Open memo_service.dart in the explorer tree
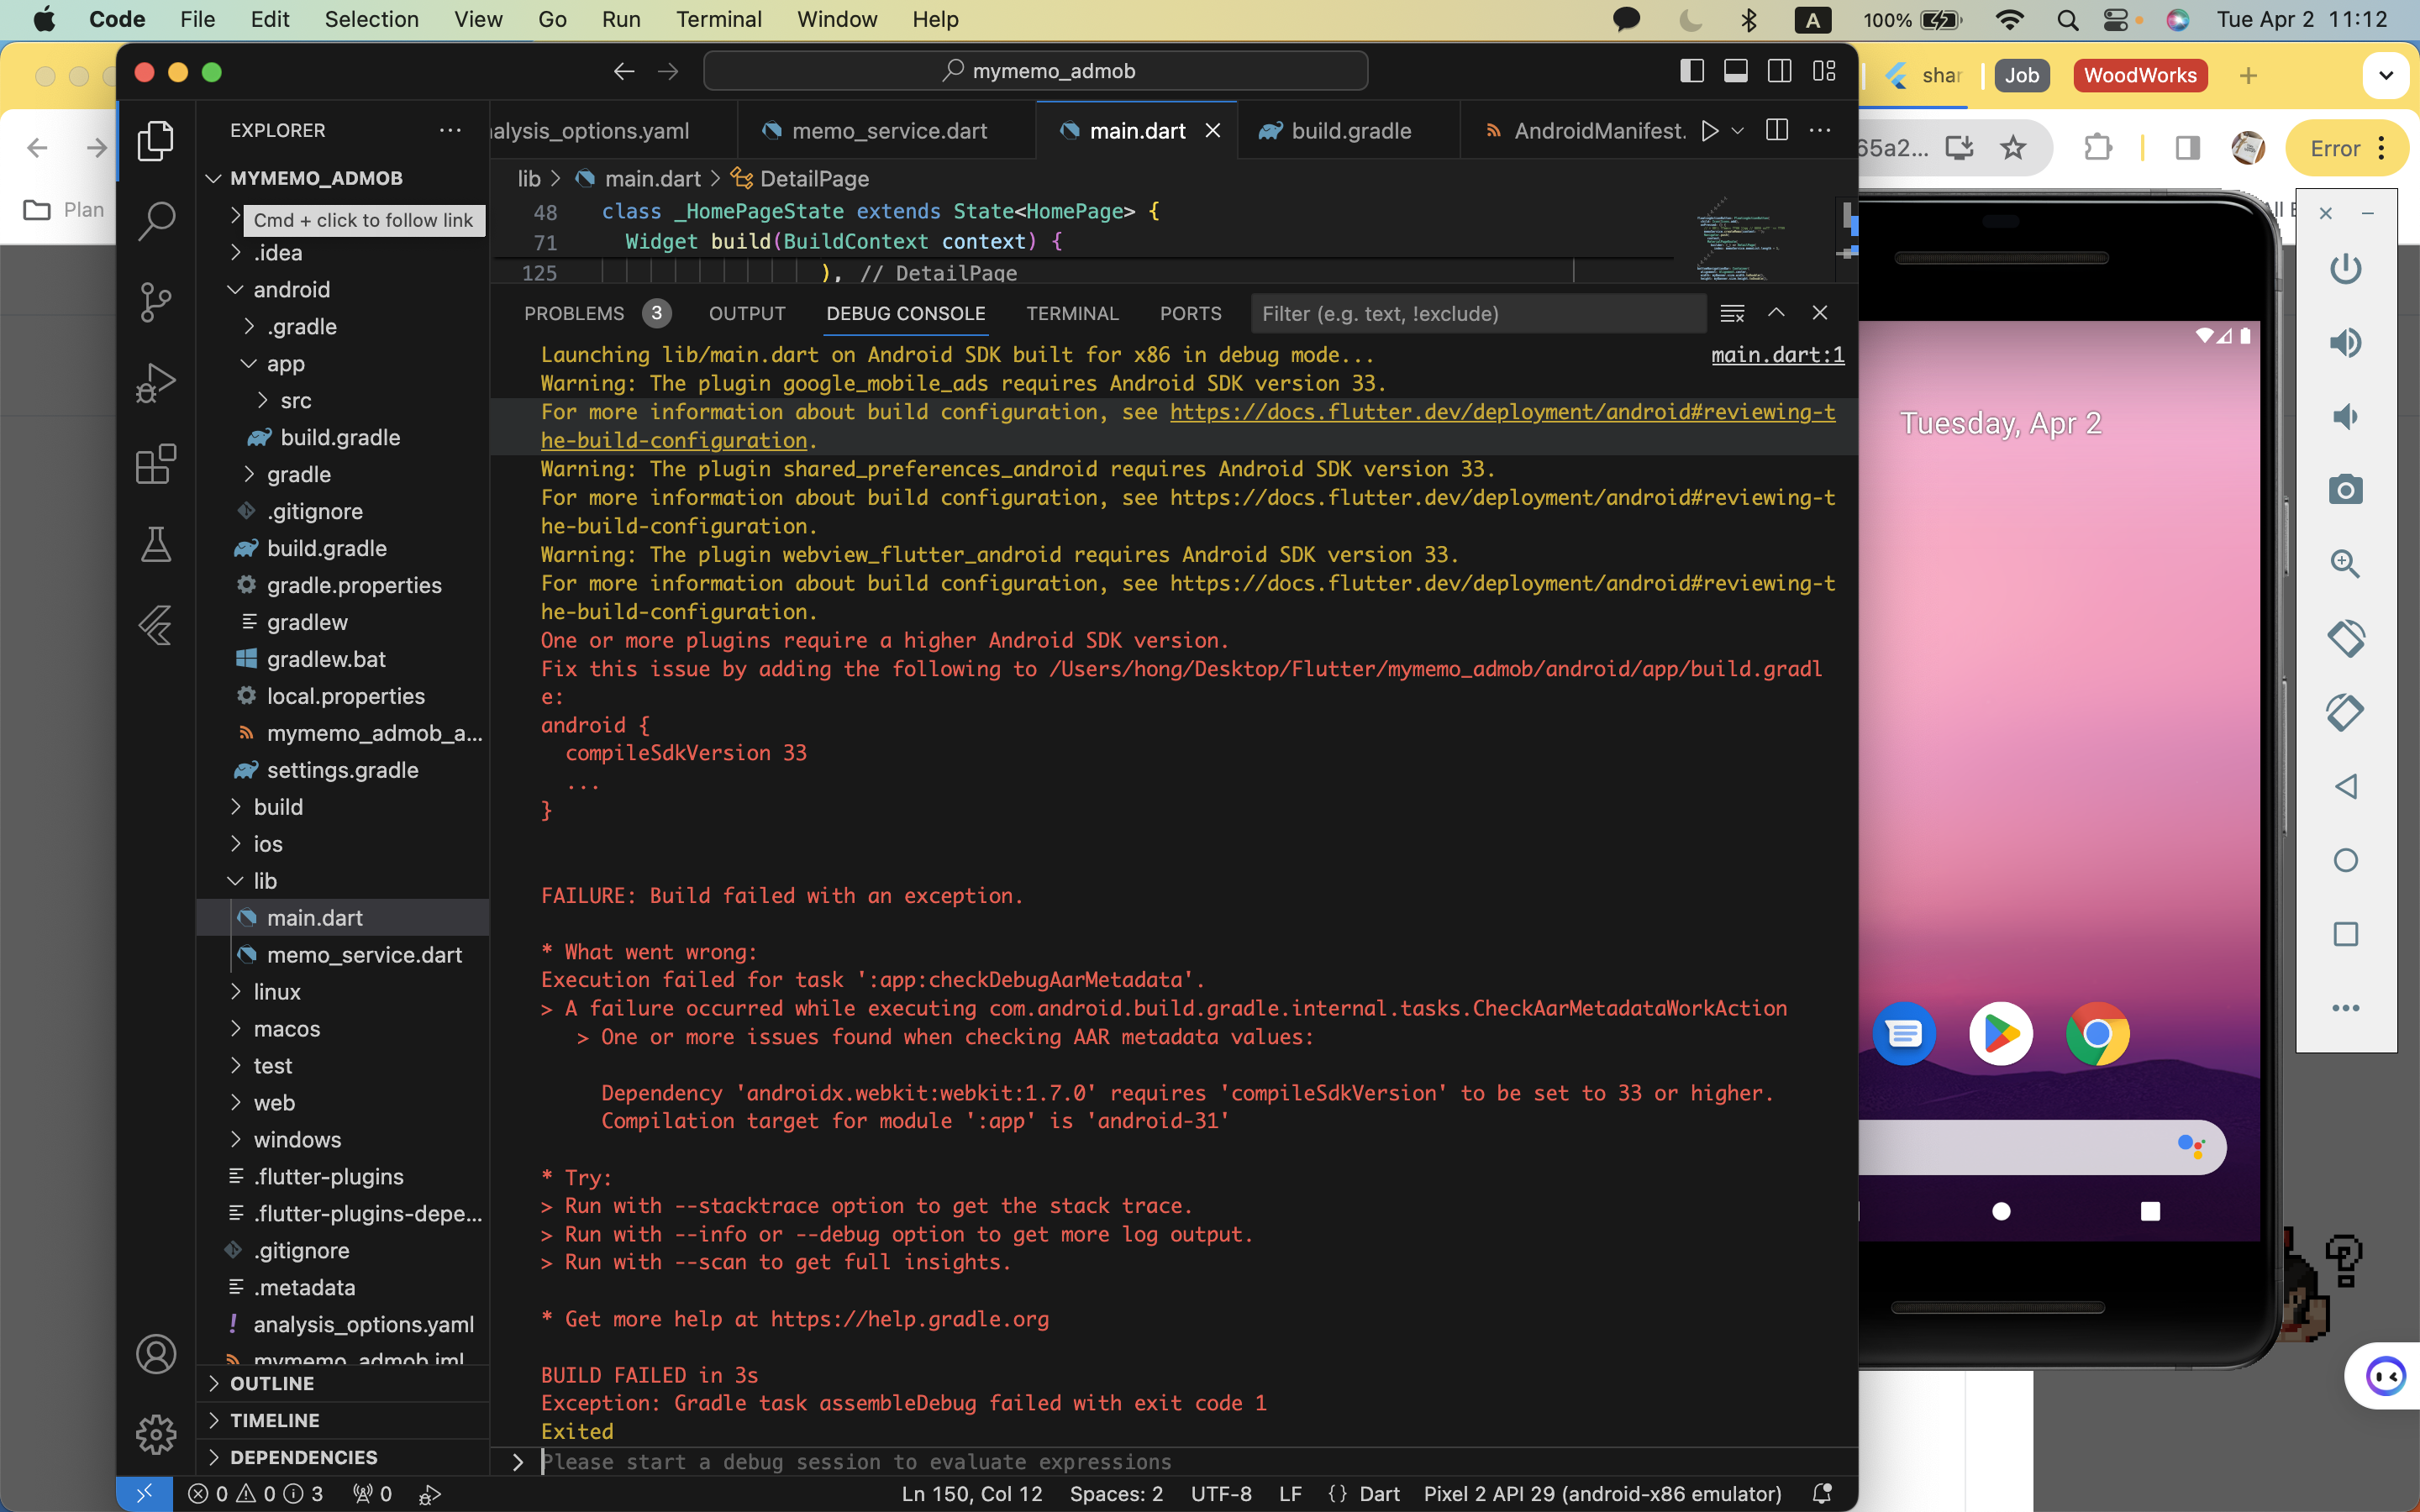The image size is (2420, 1512). tap(343, 955)
